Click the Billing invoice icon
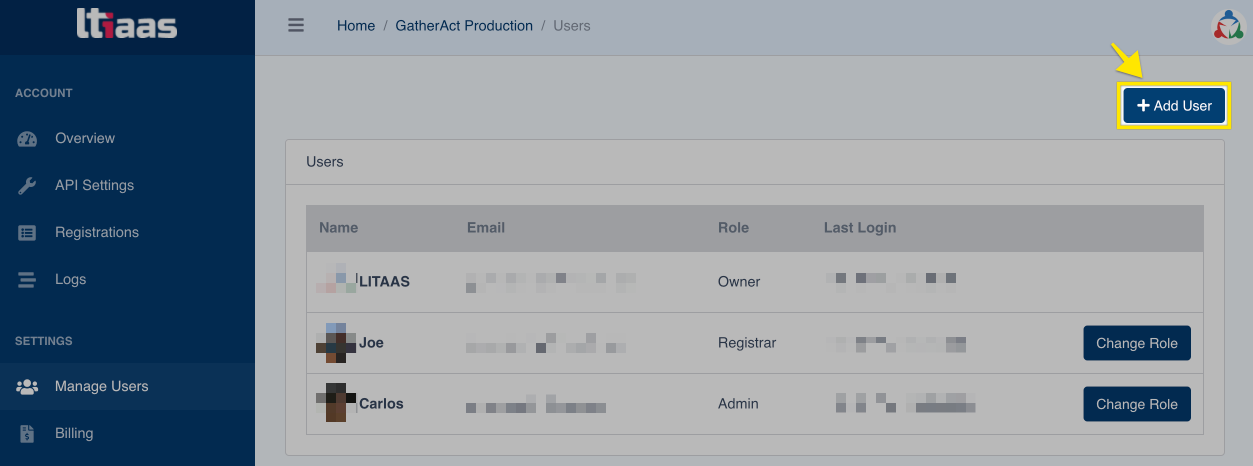The width and height of the screenshot is (1253, 466). 27,434
